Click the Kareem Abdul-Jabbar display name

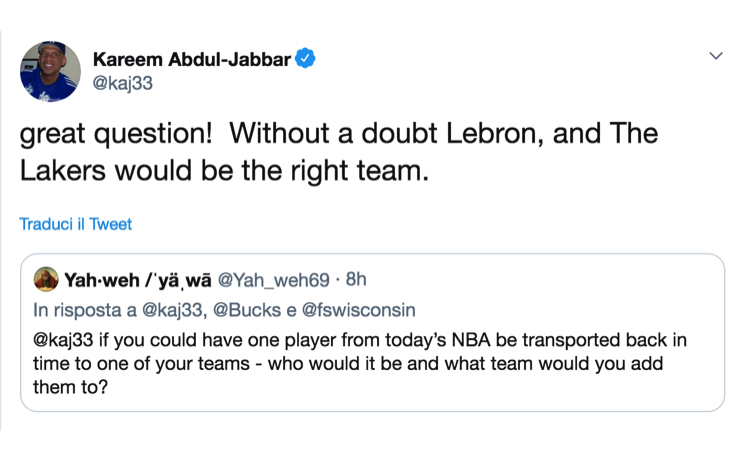(x=191, y=60)
